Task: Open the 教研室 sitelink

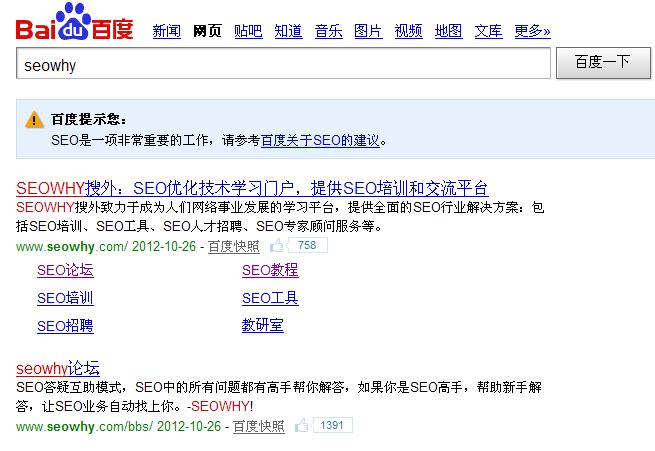Action: pos(263,325)
